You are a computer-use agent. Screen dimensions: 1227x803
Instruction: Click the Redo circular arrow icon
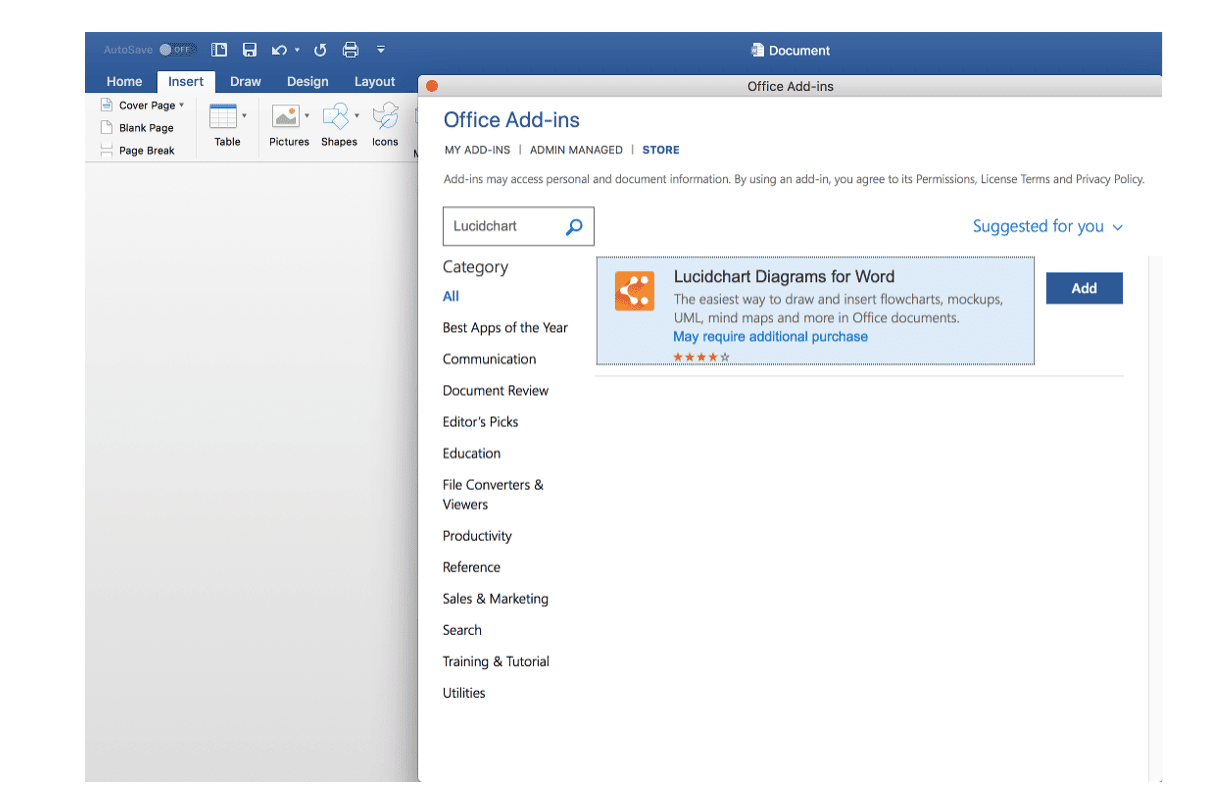[320, 50]
